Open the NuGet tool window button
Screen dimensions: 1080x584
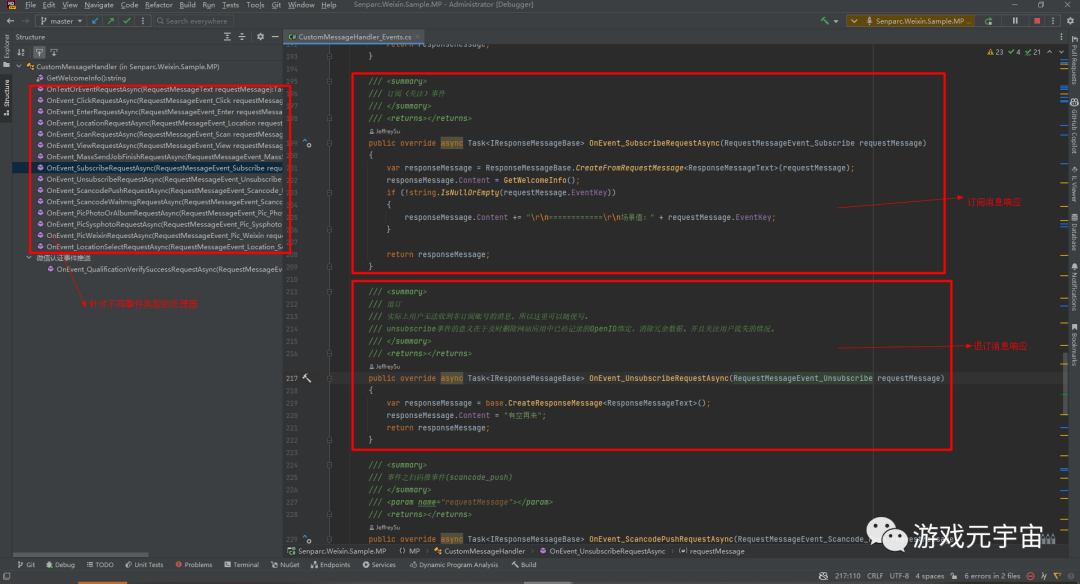pos(285,565)
